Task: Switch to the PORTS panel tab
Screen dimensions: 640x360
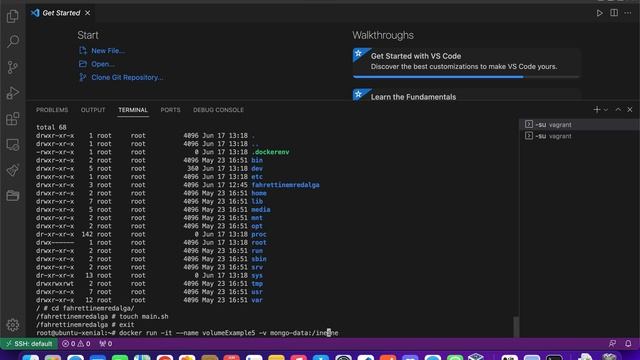Action: pos(170,110)
